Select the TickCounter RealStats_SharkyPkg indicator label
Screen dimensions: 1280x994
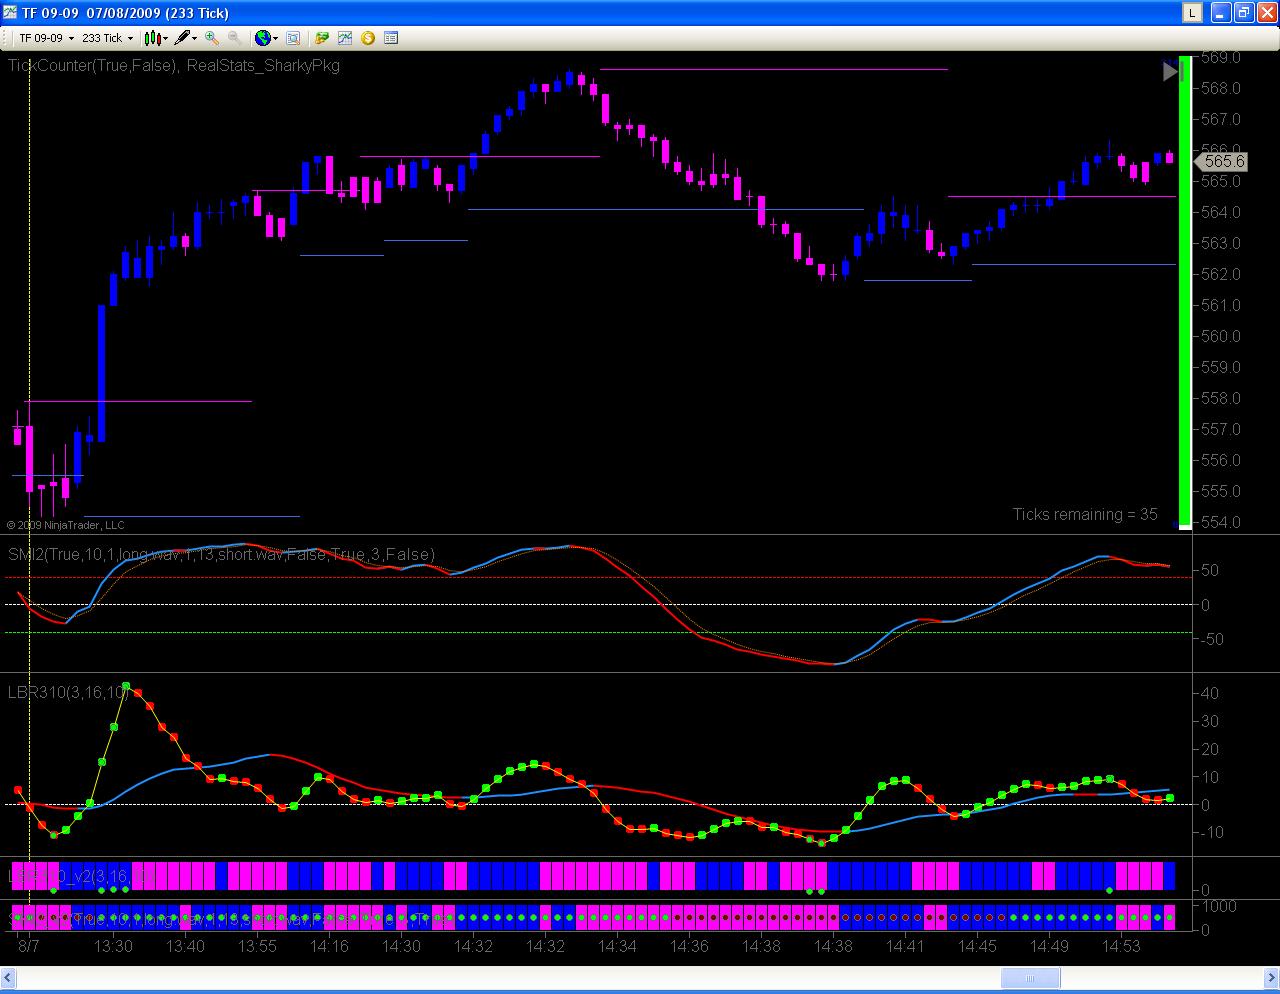pos(174,65)
